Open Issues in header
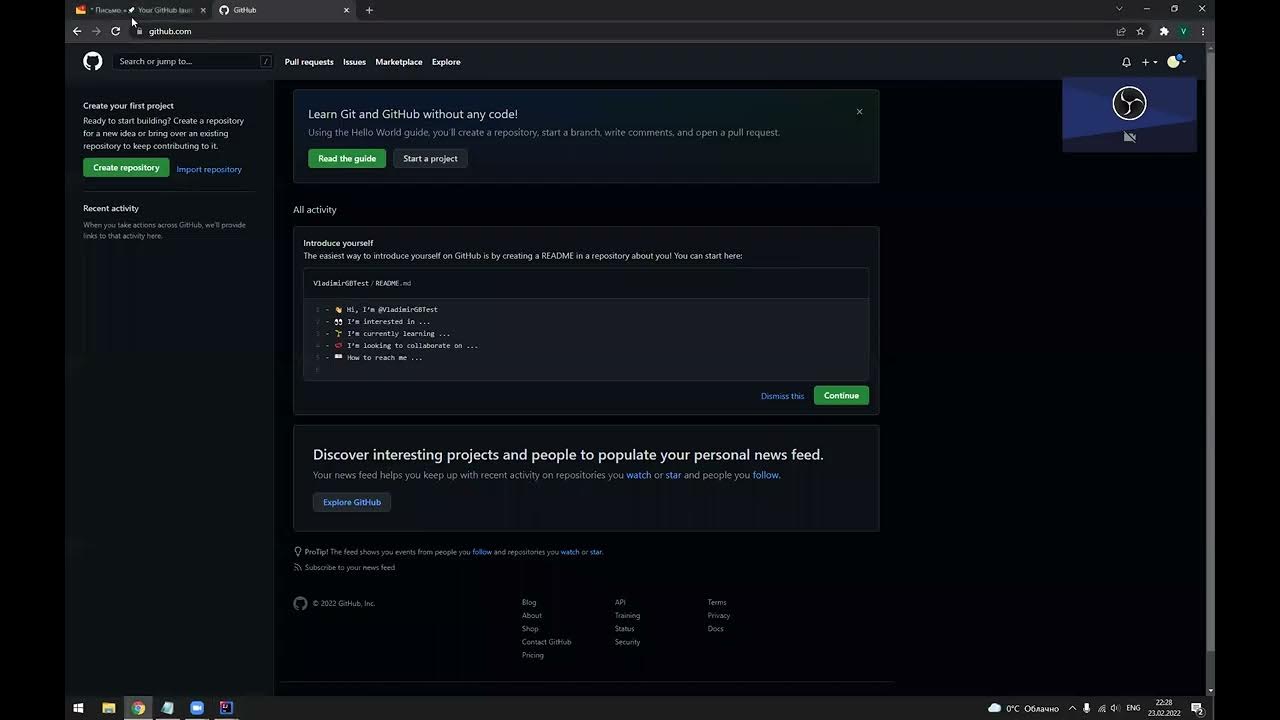1280x720 pixels. 354,62
